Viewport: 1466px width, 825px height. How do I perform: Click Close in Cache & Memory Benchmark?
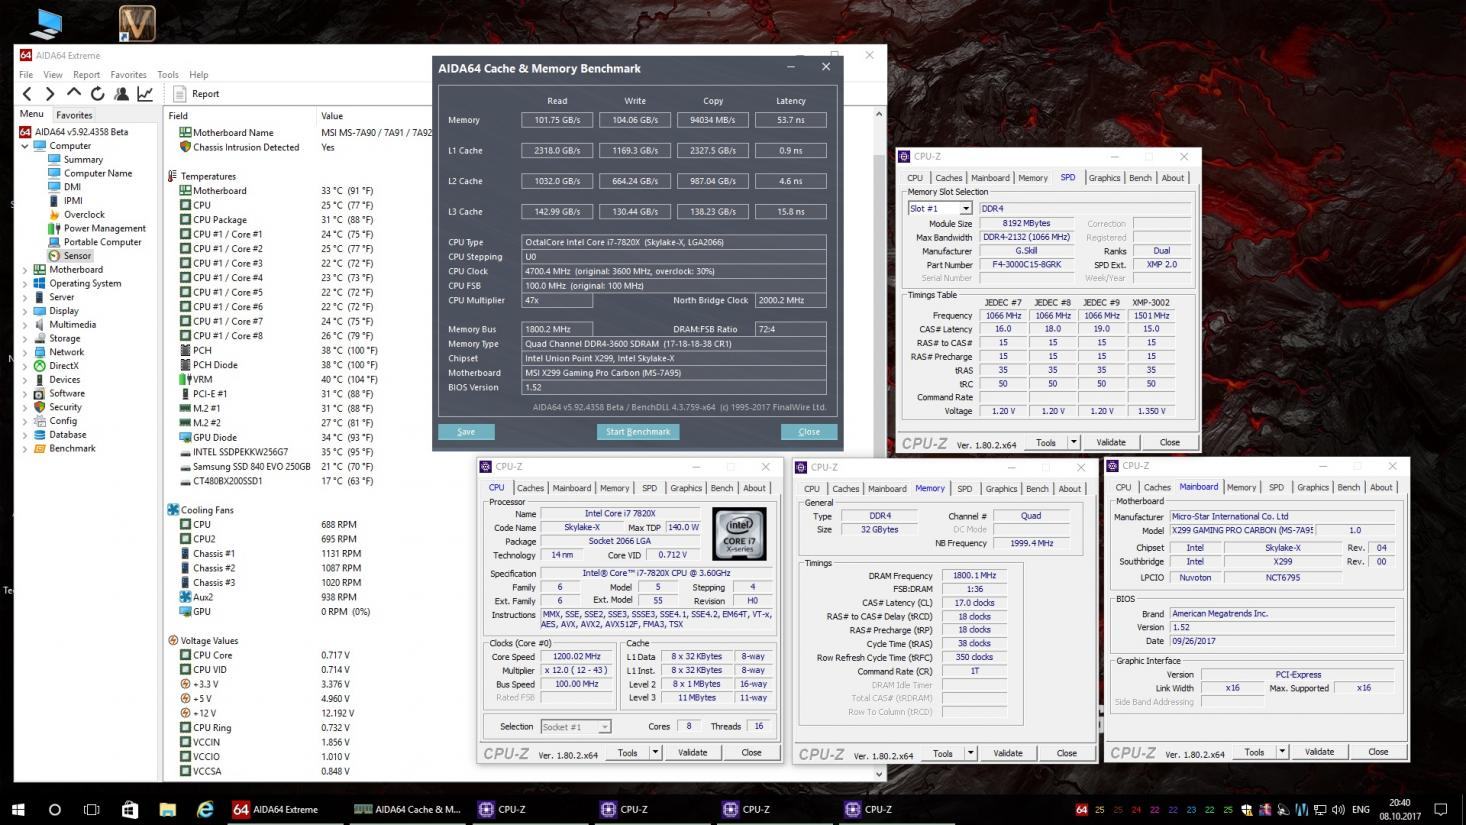coord(809,432)
